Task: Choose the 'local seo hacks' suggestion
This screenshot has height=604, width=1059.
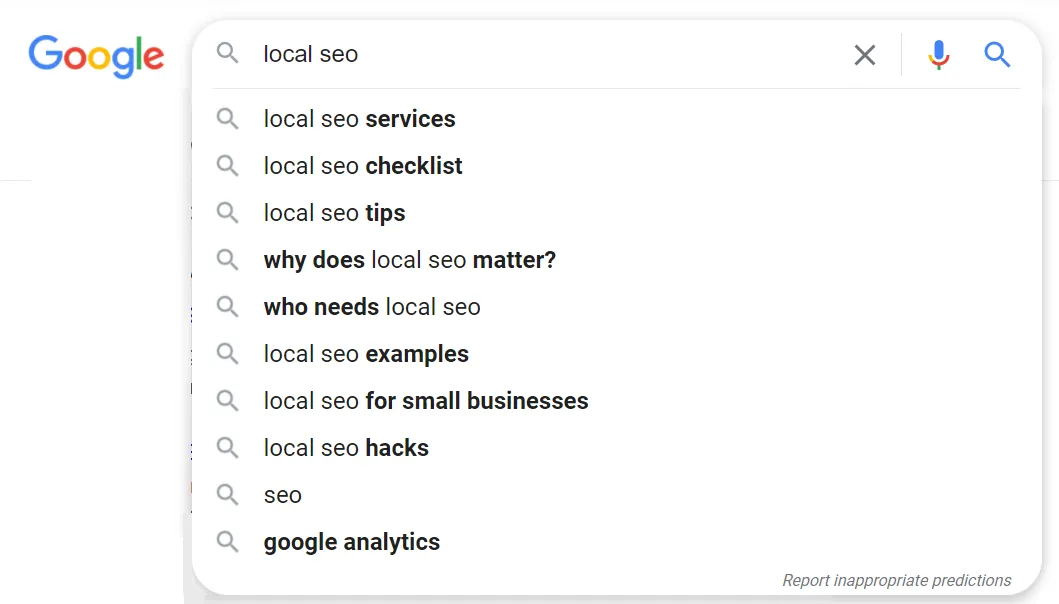Action: pos(346,448)
